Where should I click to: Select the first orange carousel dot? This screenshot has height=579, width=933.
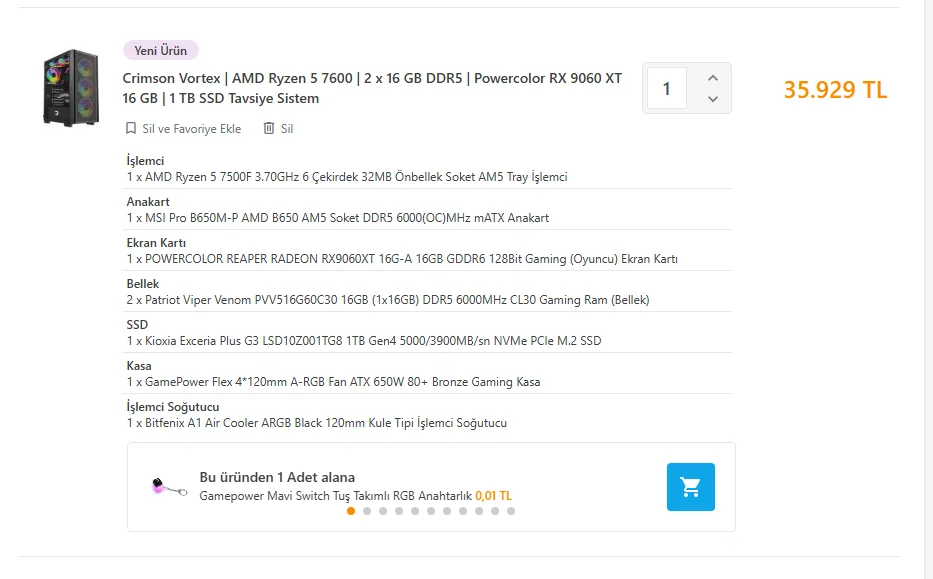pos(351,511)
